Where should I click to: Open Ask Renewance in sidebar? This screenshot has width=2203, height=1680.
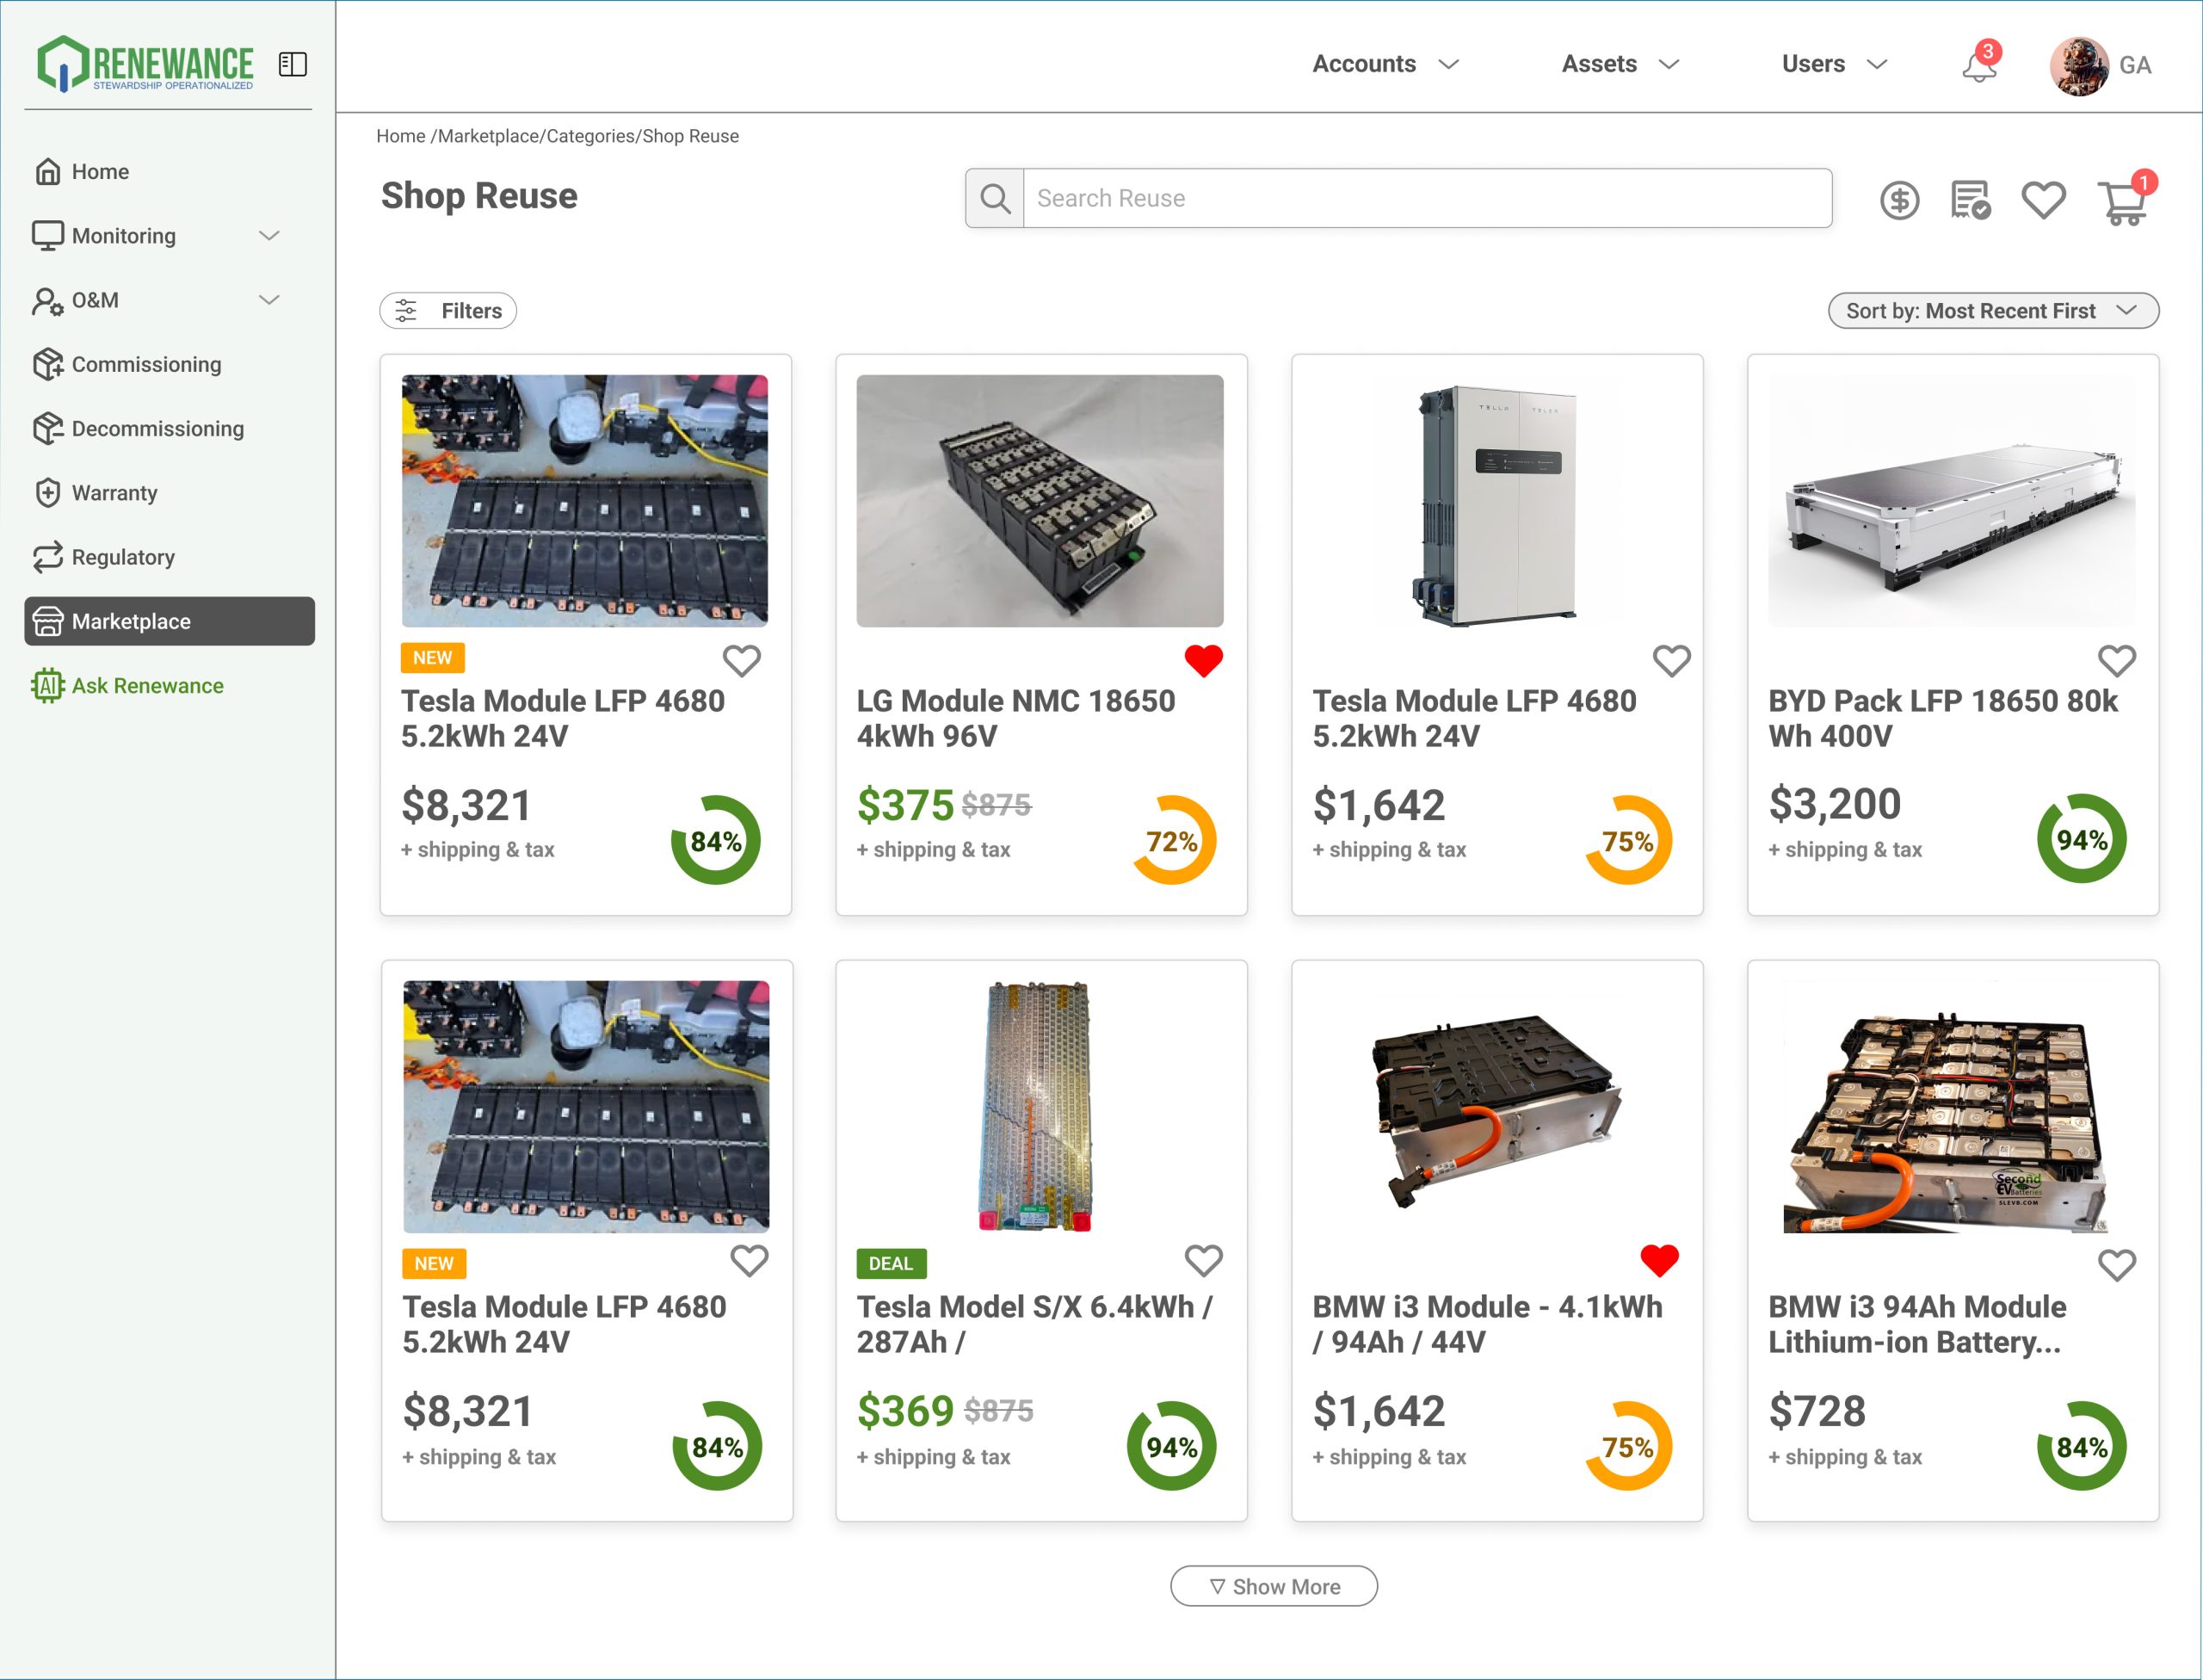(x=147, y=686)
